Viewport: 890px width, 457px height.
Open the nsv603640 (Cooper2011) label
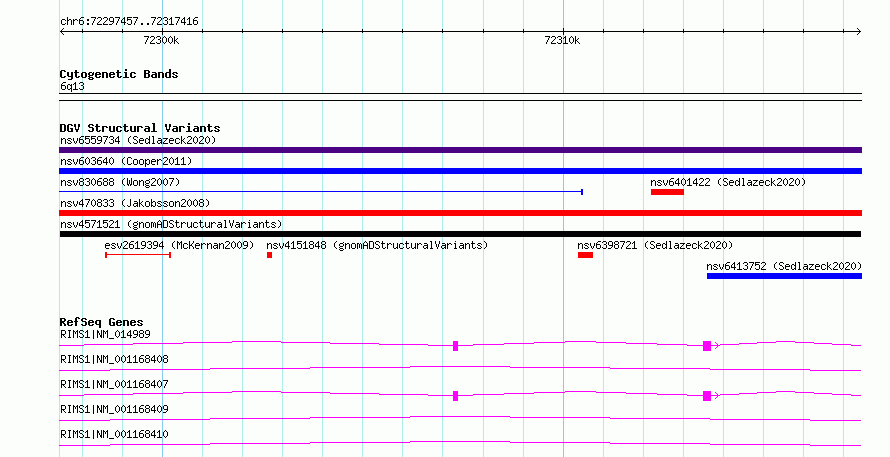pos(126,161)
